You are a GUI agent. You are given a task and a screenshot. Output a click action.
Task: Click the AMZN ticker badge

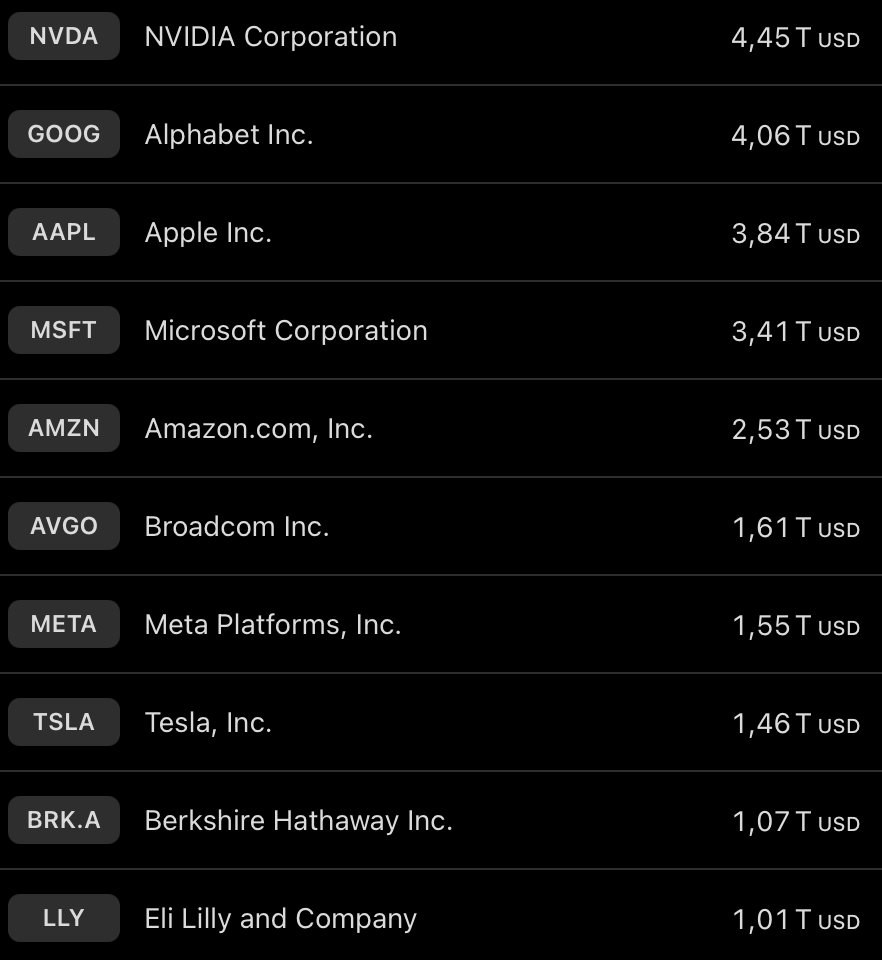(64, 429)
